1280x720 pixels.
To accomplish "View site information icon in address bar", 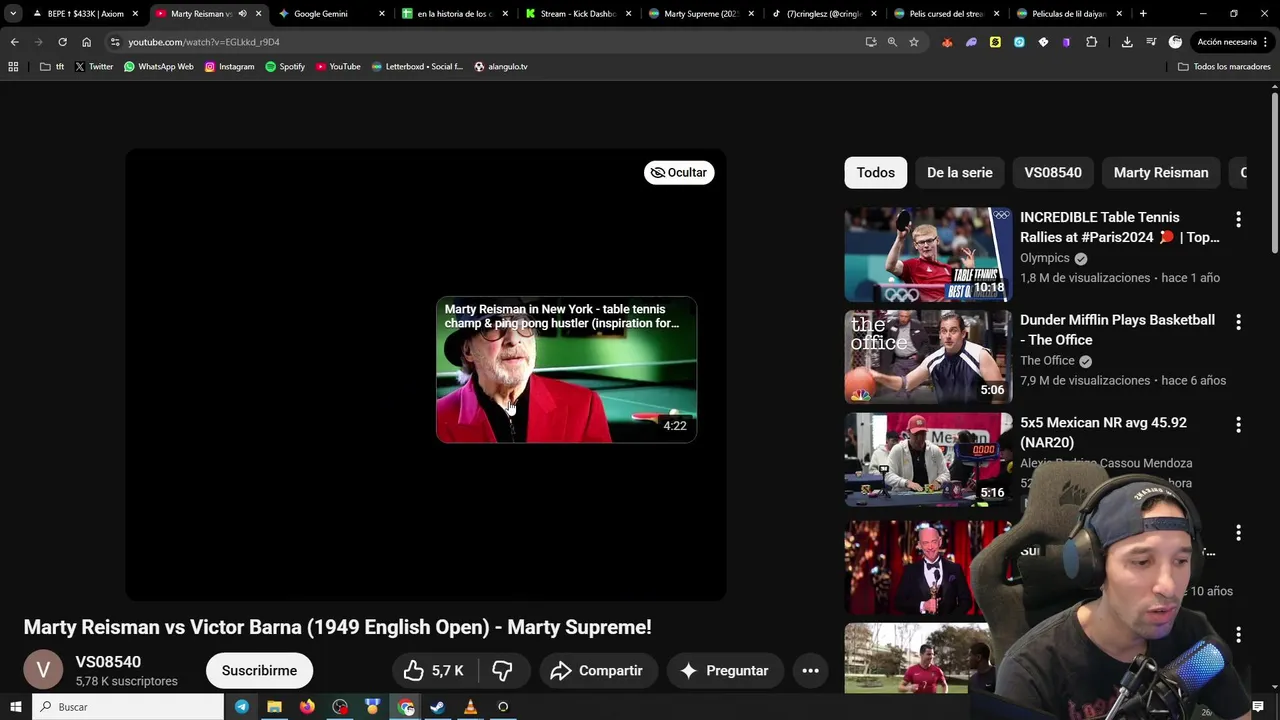I will pos(115,42).
